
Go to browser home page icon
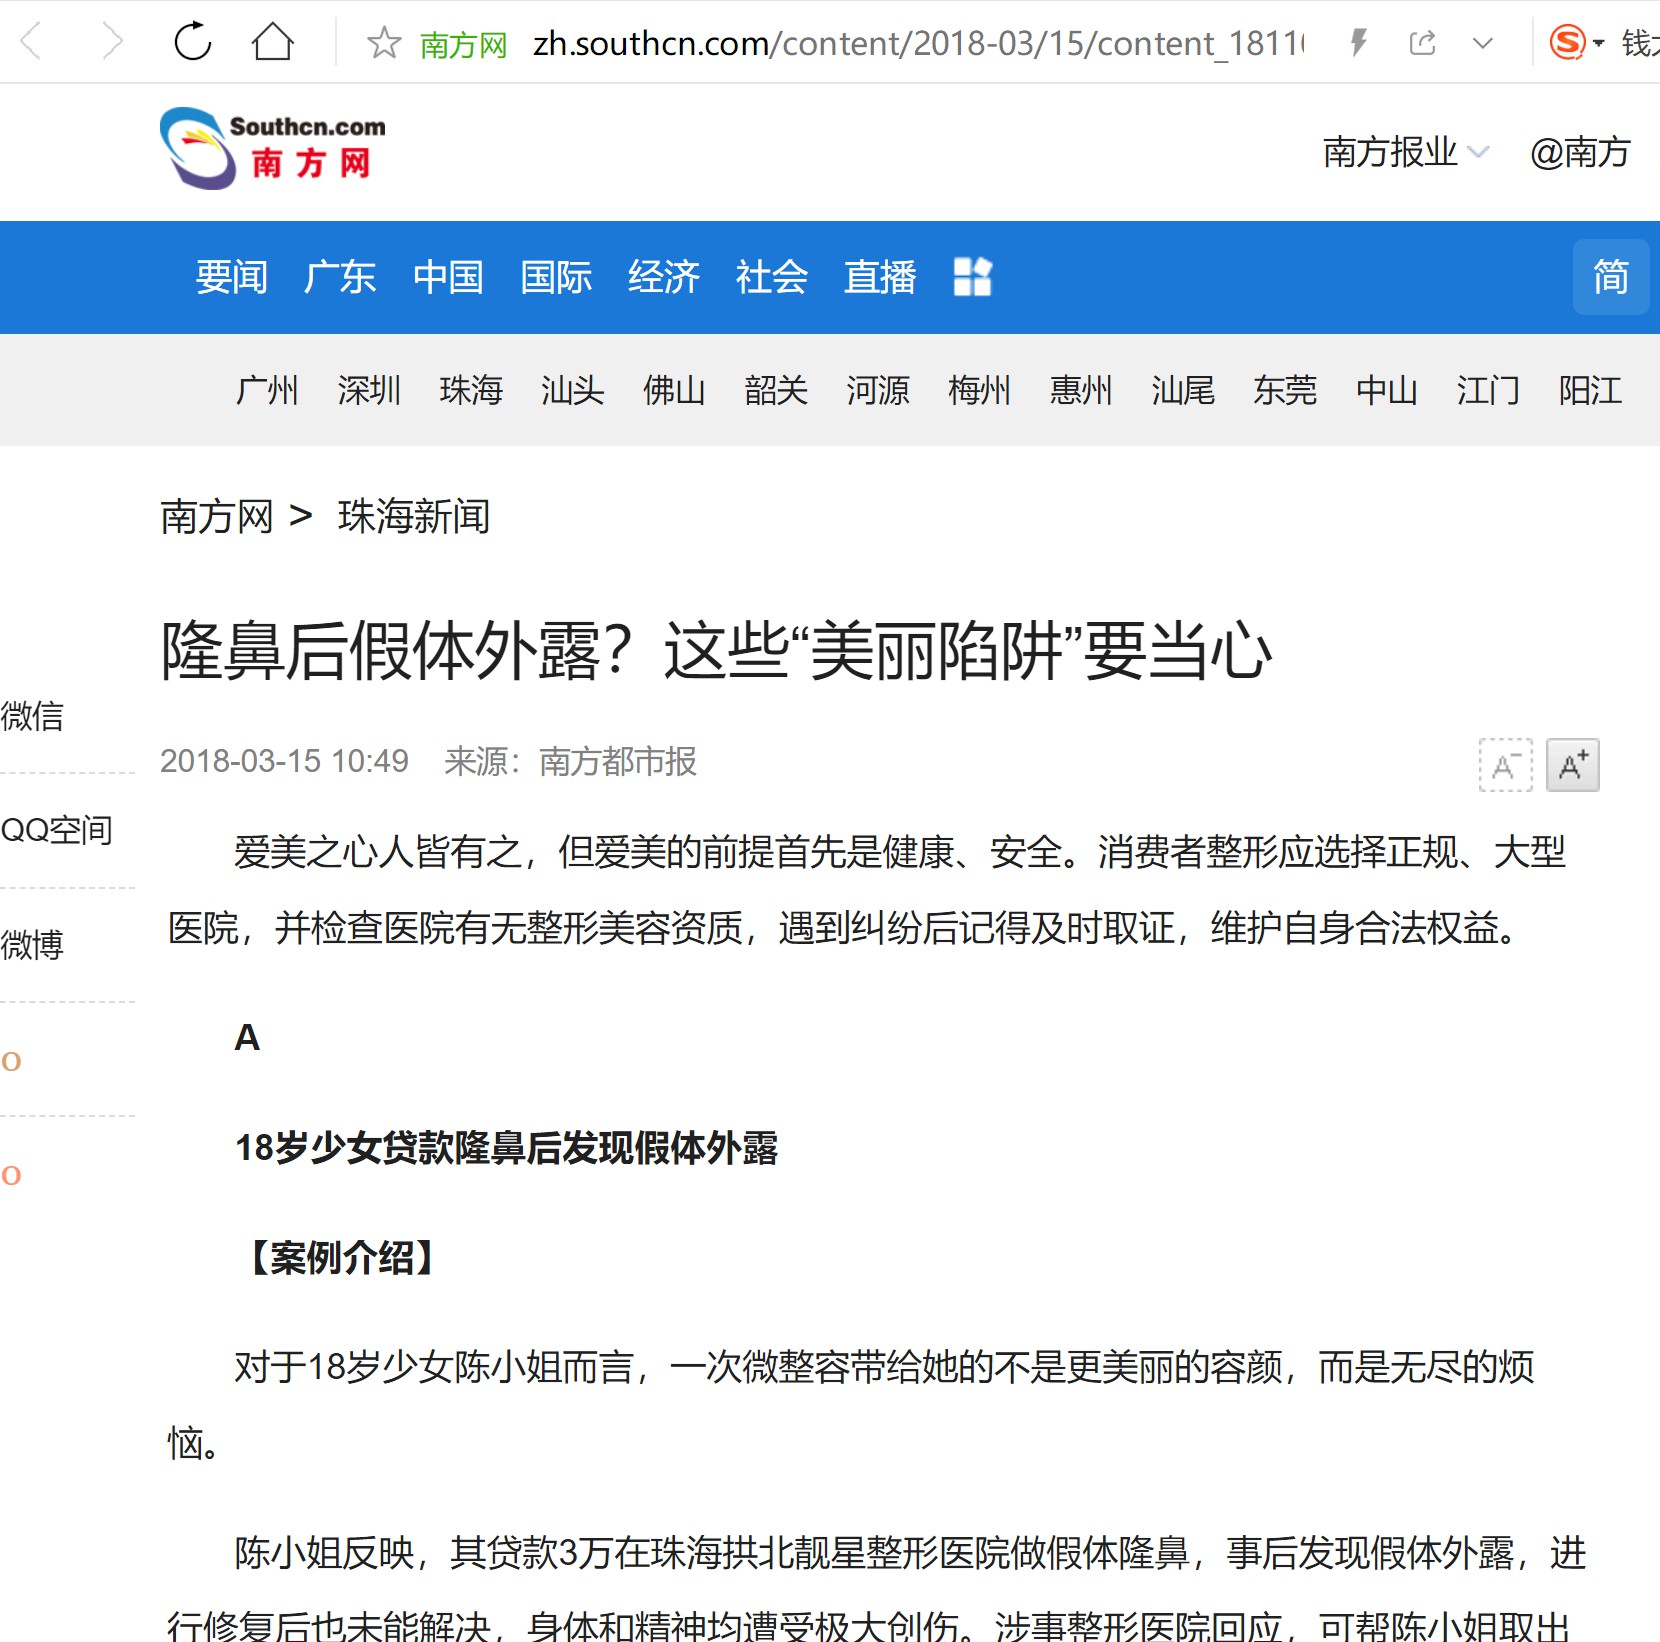point(272,42)
